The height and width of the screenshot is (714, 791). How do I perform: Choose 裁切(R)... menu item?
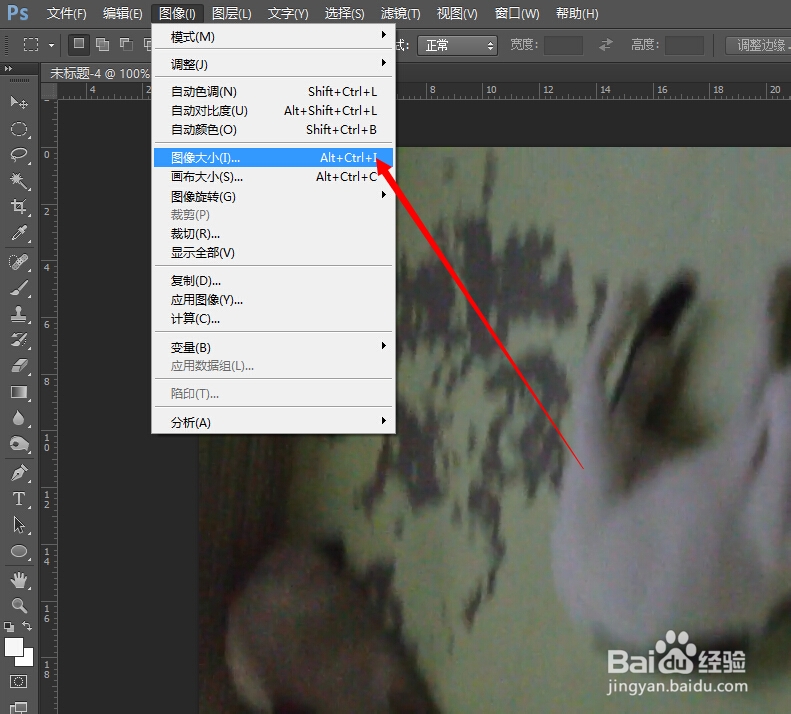pos(273,234)
